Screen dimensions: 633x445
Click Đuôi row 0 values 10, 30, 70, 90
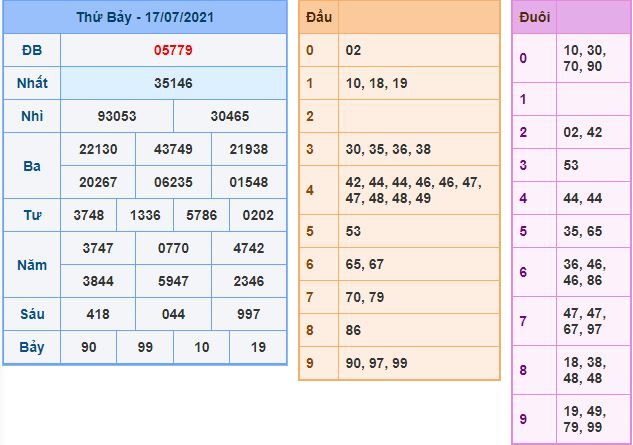(585, 59)
